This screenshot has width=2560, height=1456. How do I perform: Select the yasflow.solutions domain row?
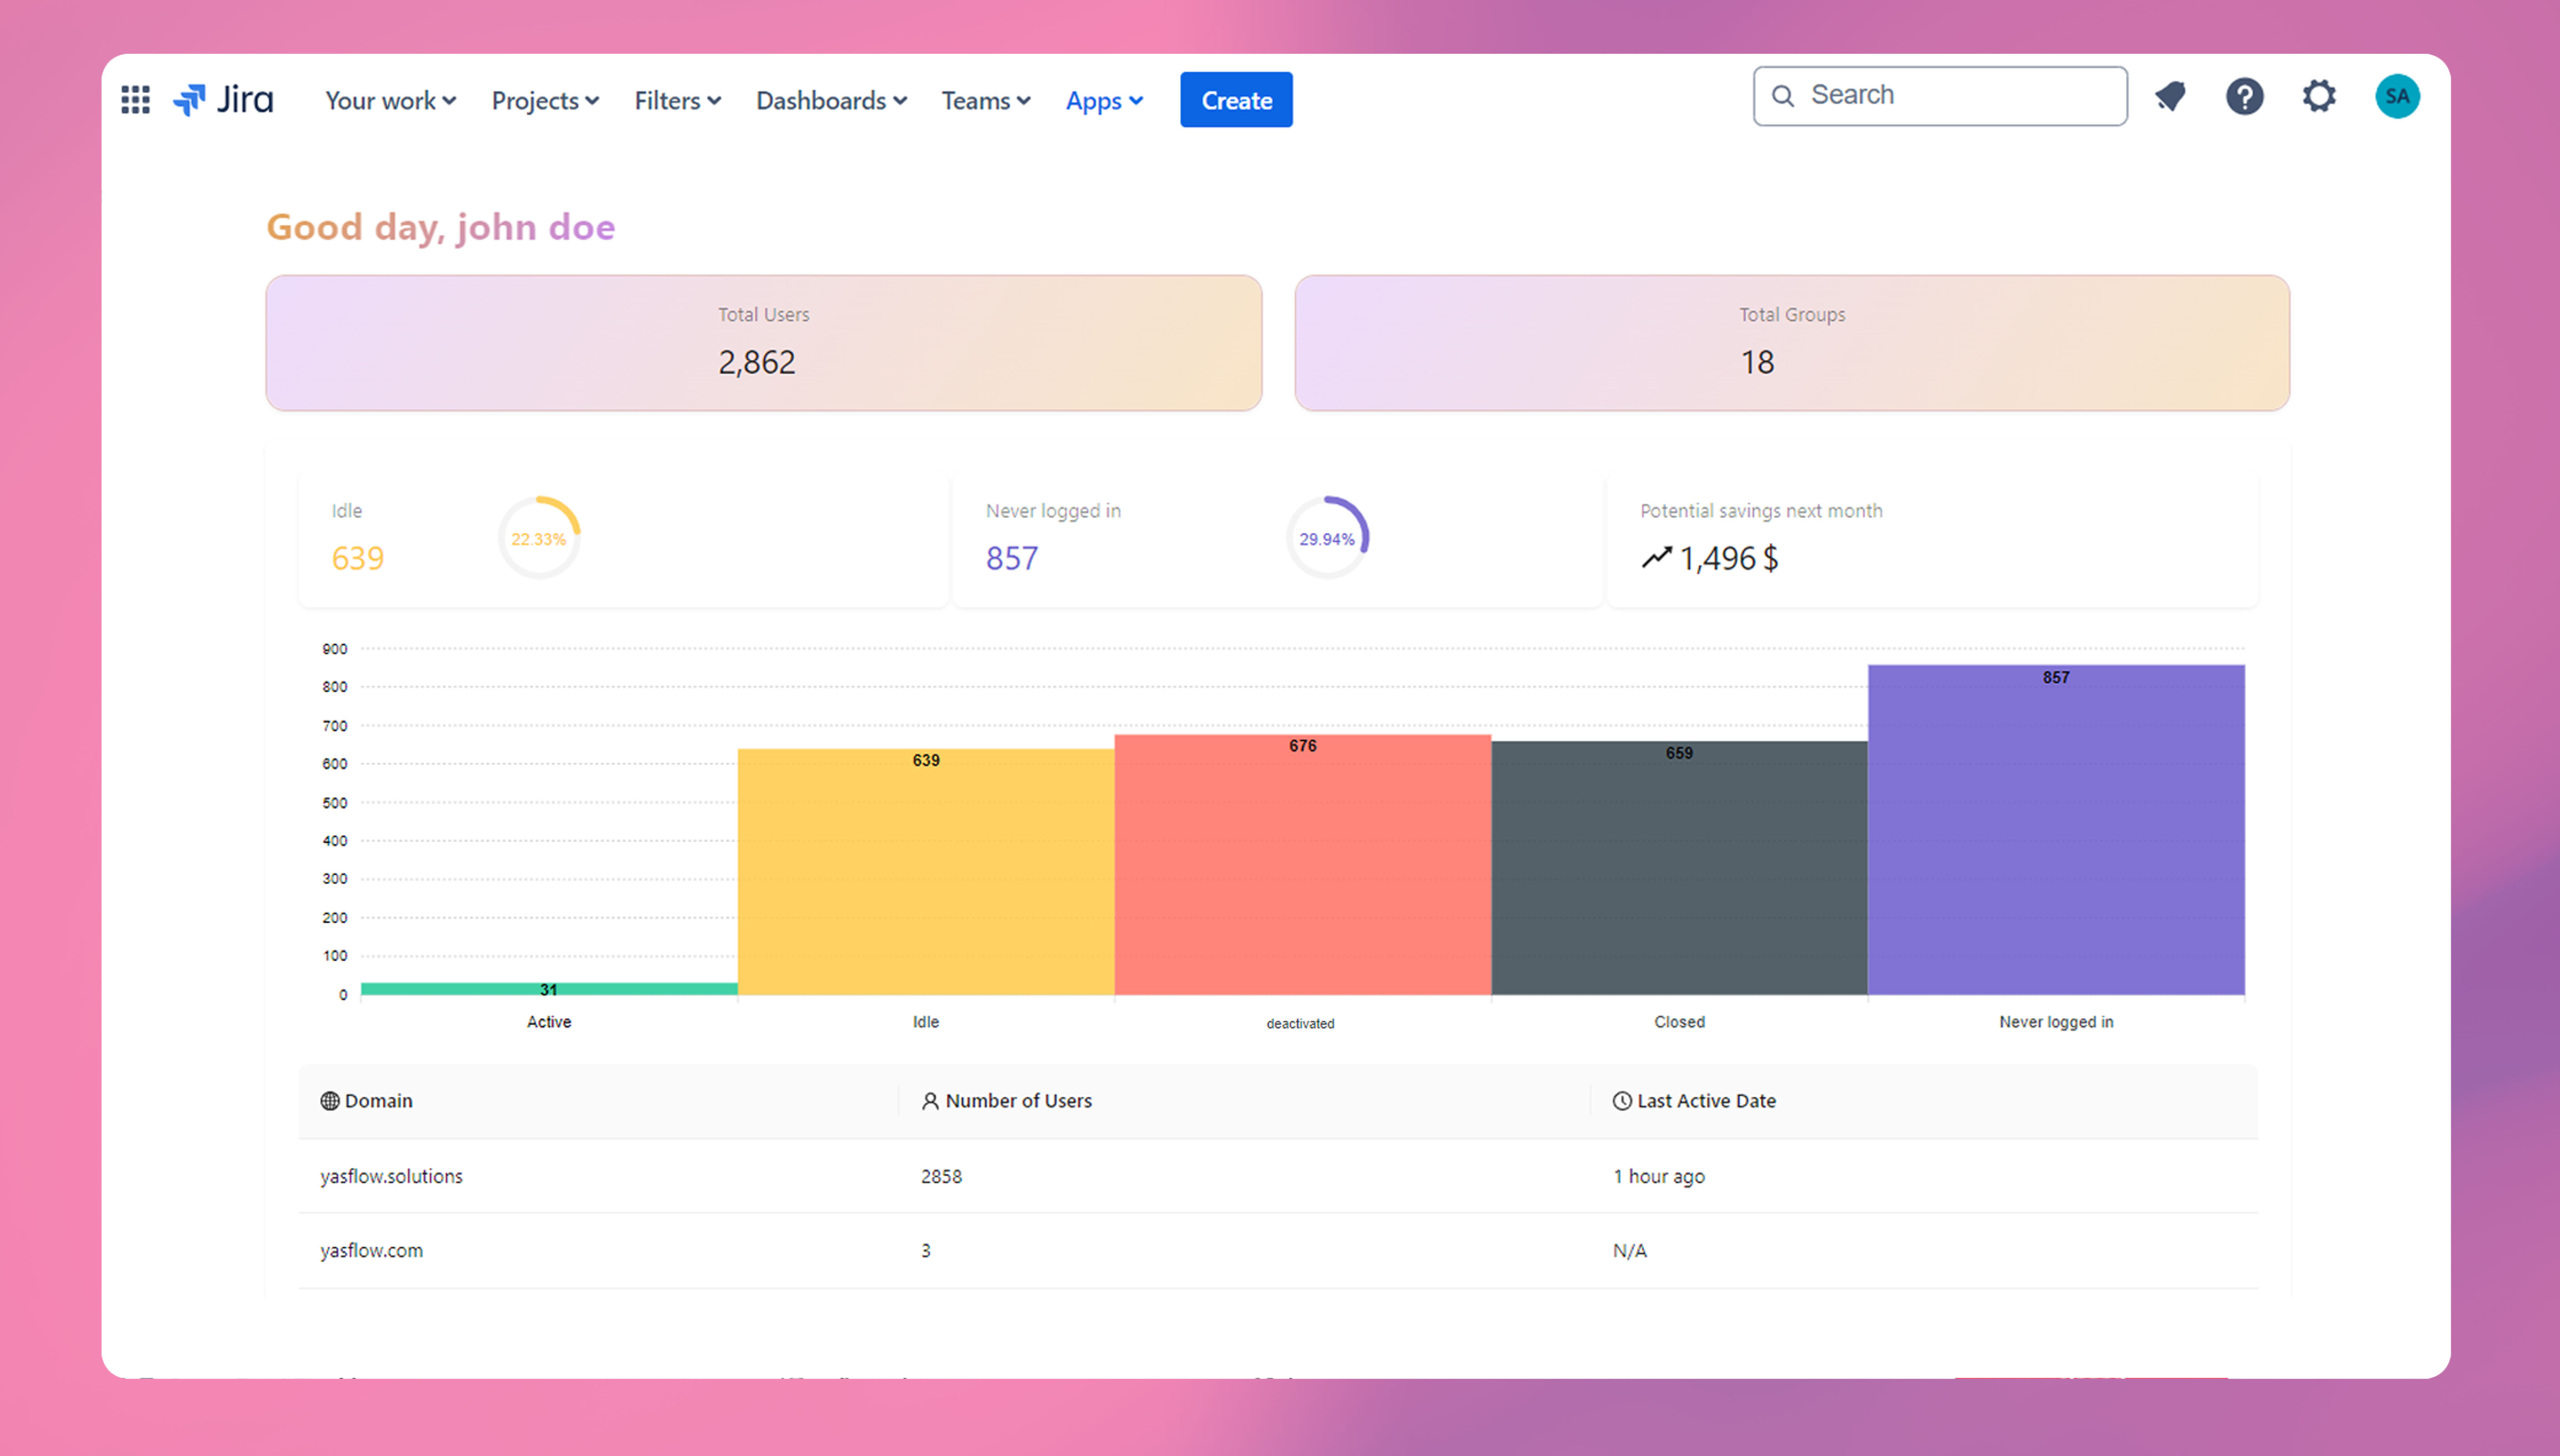tap(392, 1176)
